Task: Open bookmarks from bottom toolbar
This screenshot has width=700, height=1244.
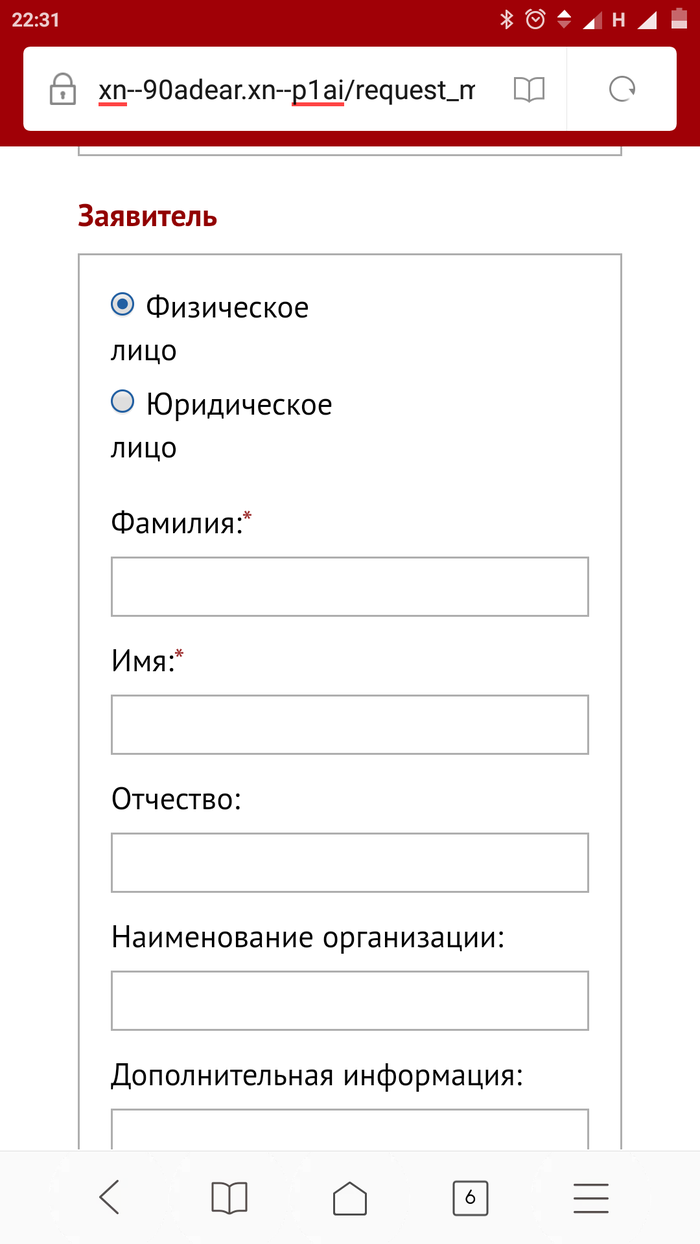Action: point(229,1197)
